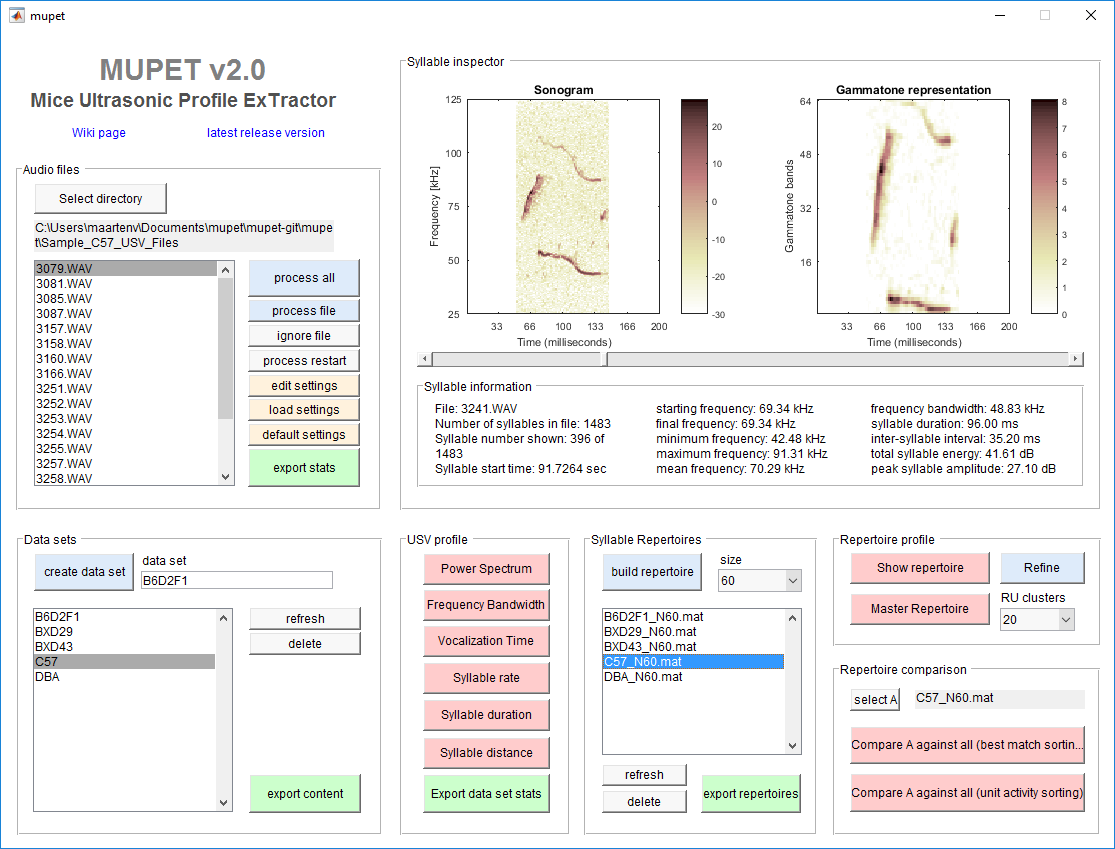
Task: Click Export data set stats
Action: tap(486, 794)
